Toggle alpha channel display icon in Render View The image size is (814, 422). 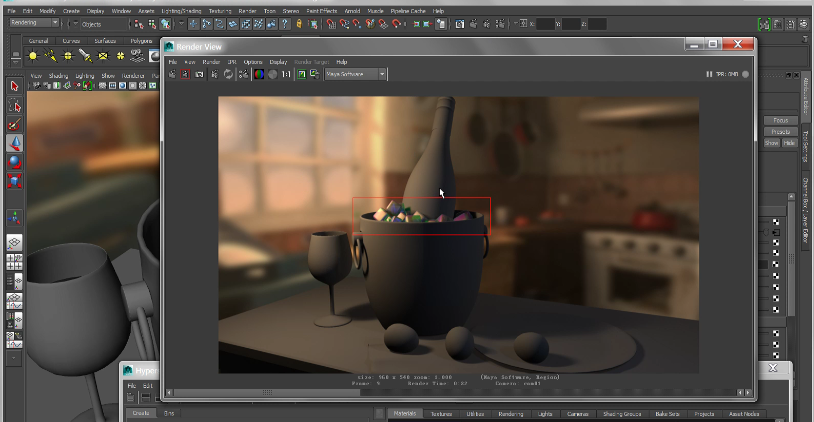tap(273, 74)
